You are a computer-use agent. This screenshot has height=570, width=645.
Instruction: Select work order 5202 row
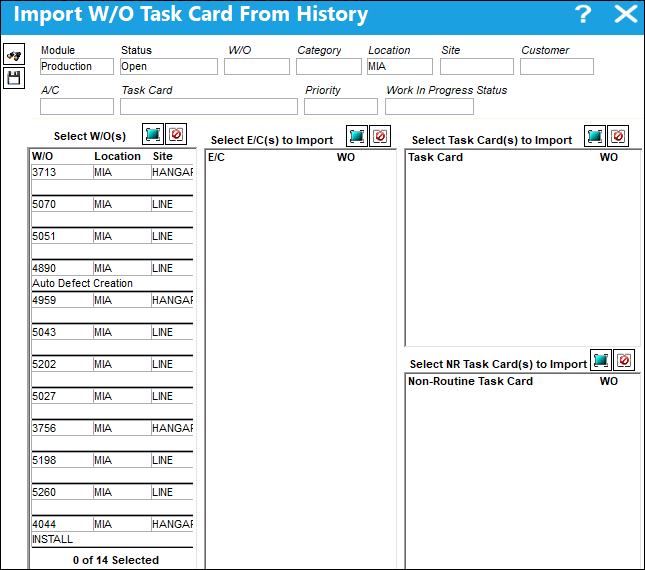point(112,364)
